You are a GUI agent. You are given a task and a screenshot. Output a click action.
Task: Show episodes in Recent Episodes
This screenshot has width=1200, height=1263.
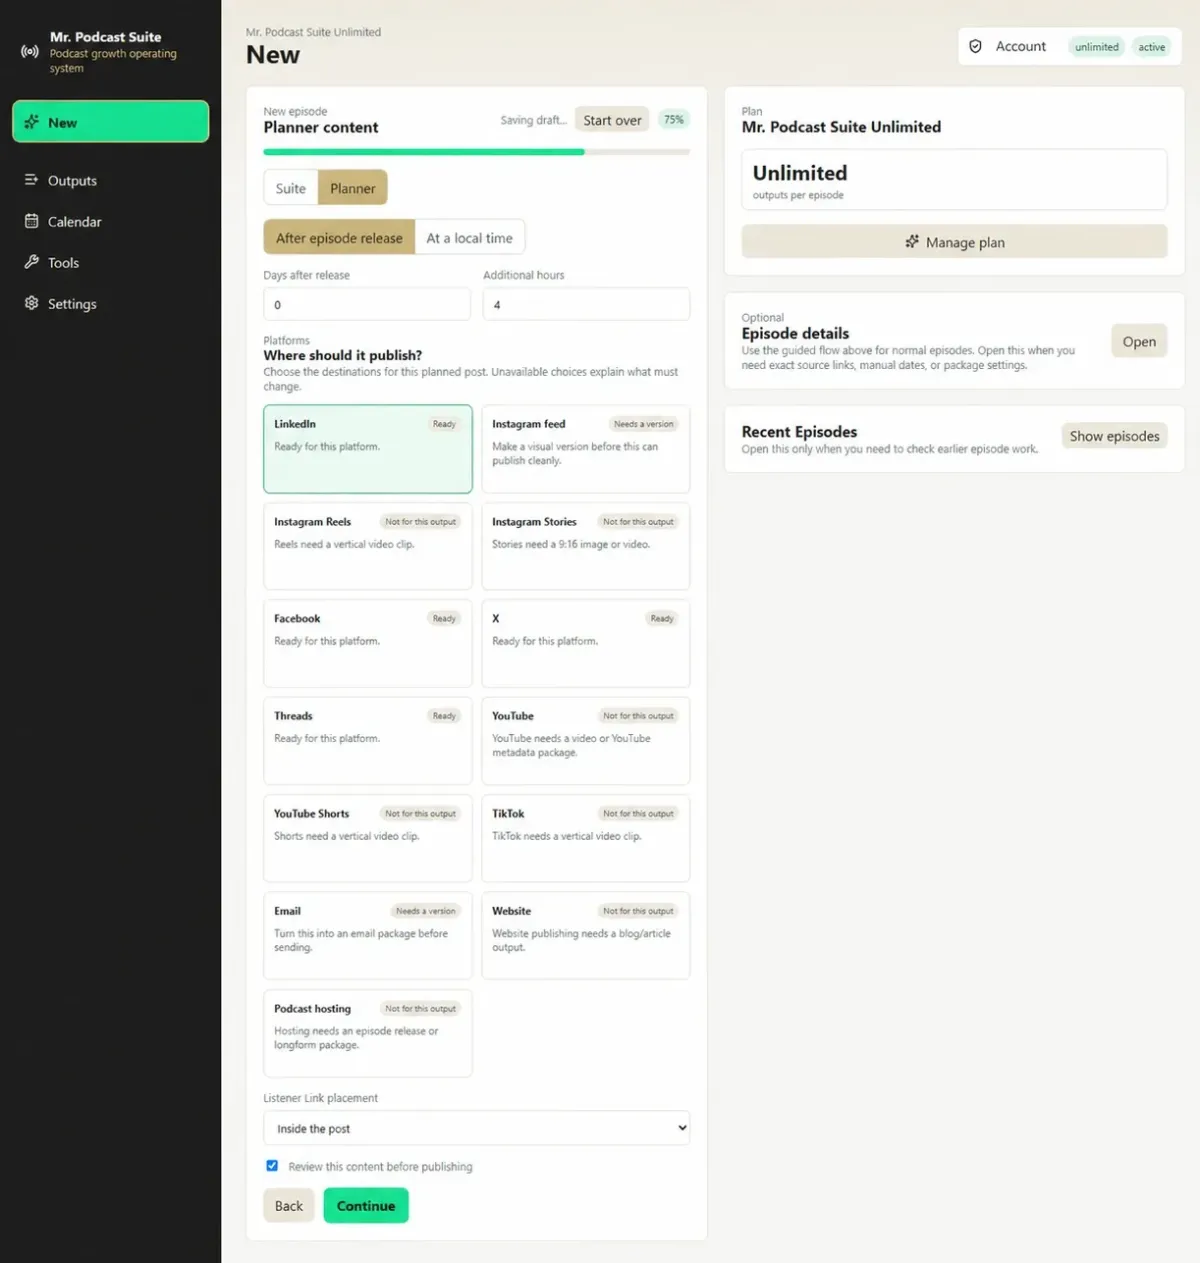1114,436
